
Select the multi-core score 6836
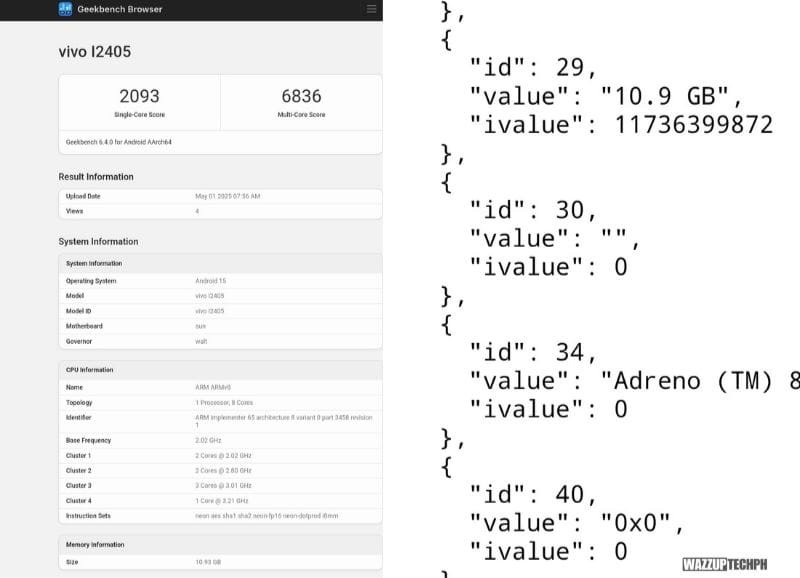point(301,97)
